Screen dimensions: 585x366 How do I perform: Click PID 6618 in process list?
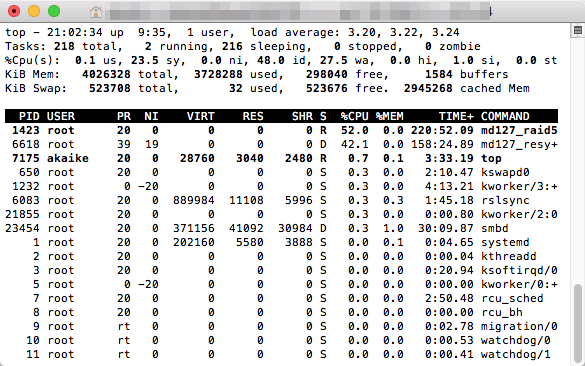tap(26, 144)
